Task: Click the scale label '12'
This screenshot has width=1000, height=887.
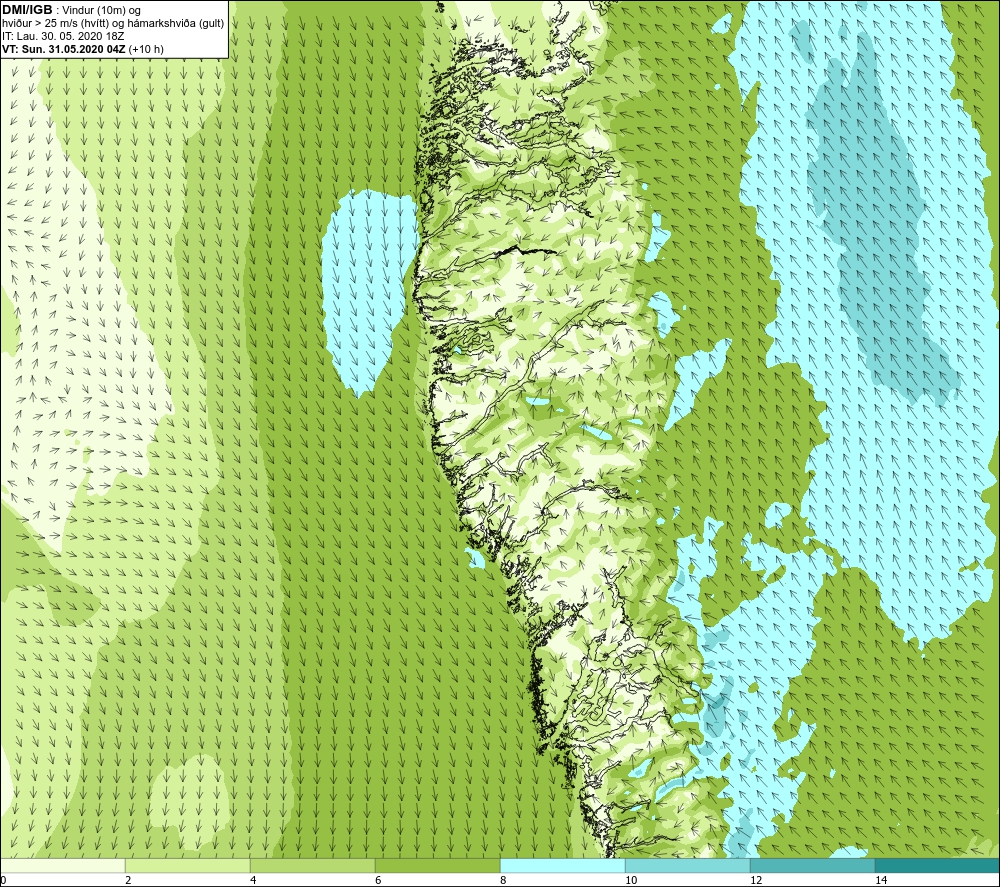Action: click(756, 880)
